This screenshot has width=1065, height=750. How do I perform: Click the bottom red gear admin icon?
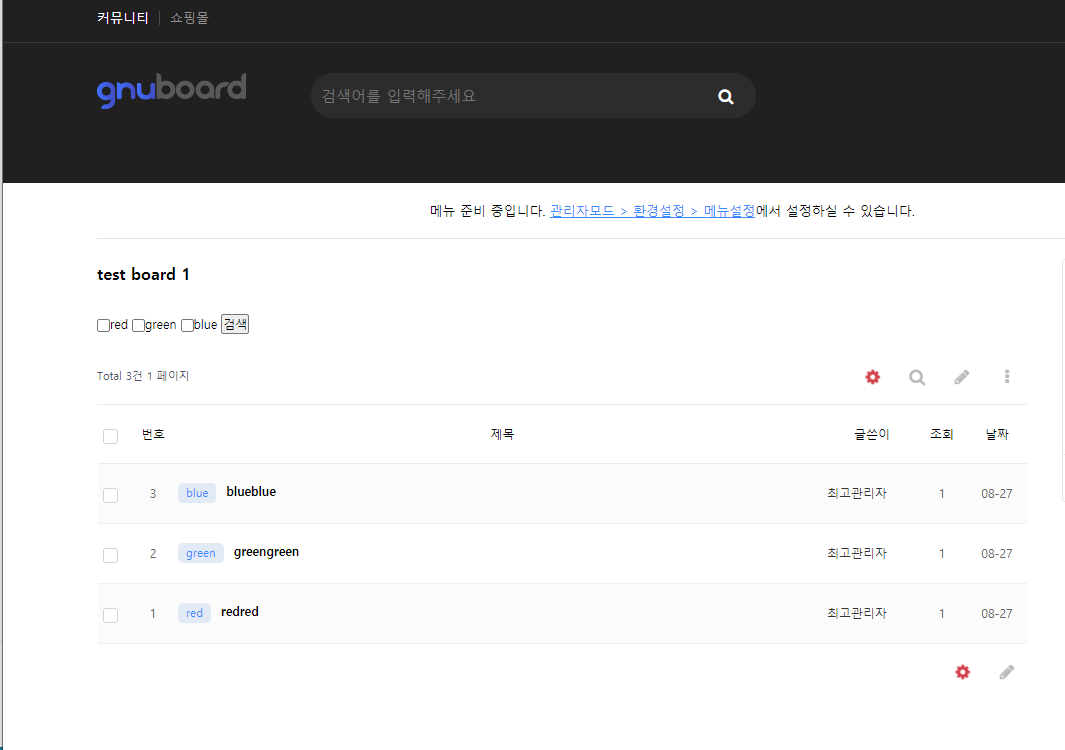pos(962,672)
